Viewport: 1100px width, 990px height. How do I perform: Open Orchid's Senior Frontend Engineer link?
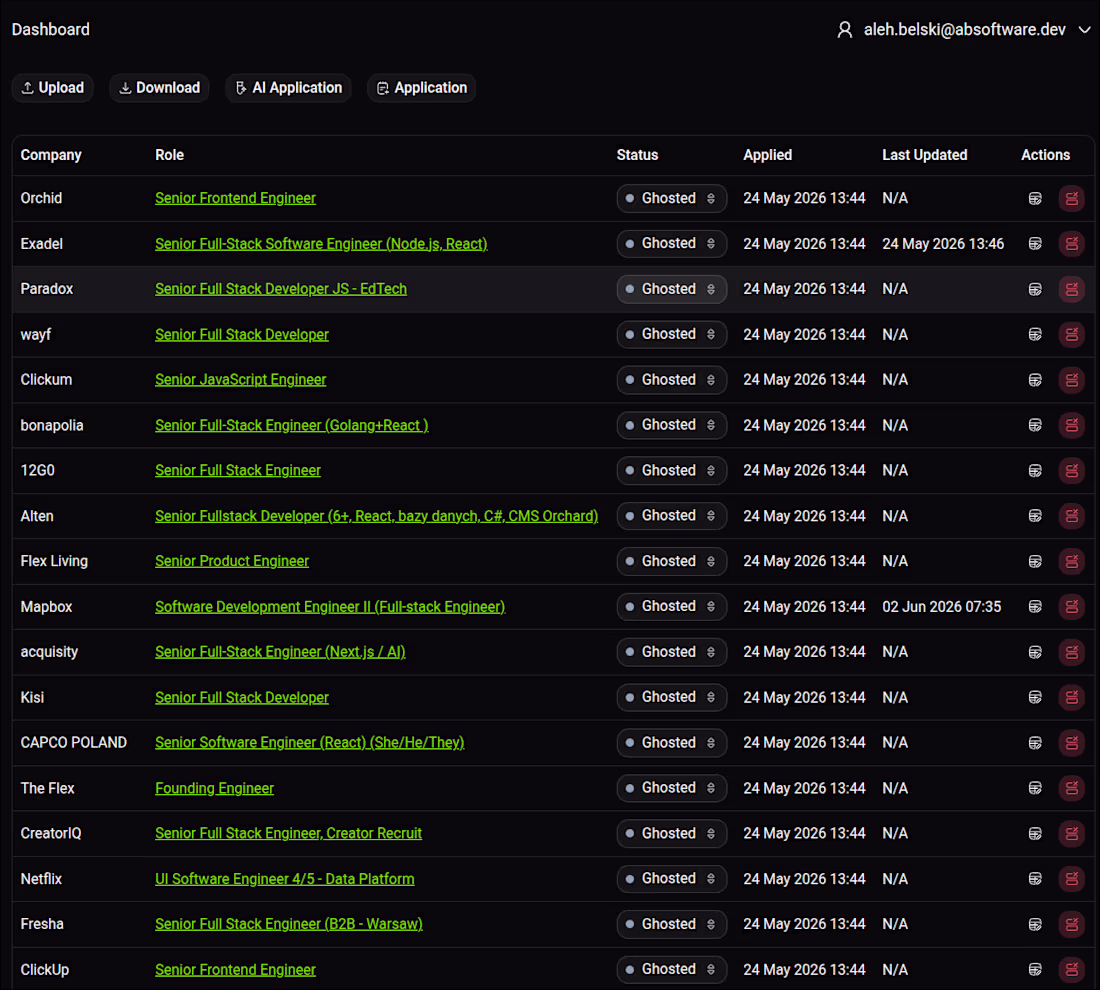[x=235, y=199]
